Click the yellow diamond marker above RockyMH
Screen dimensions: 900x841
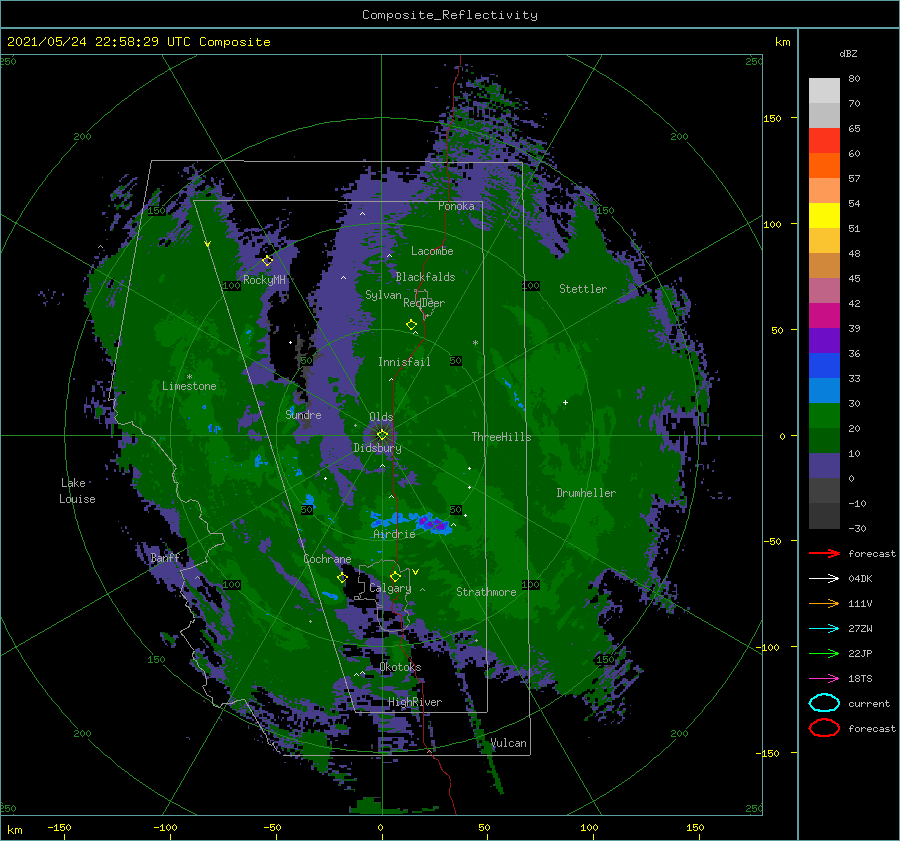click(x=267, y=261)
